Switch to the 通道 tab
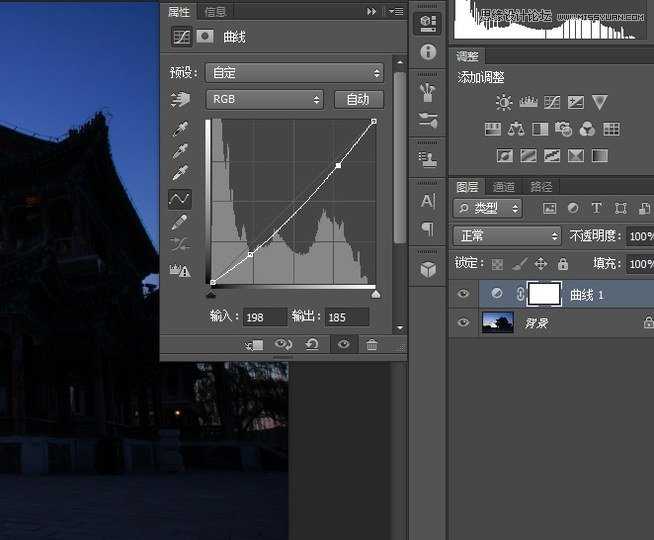Screen dimensions: 654x540 click(504, 187)
